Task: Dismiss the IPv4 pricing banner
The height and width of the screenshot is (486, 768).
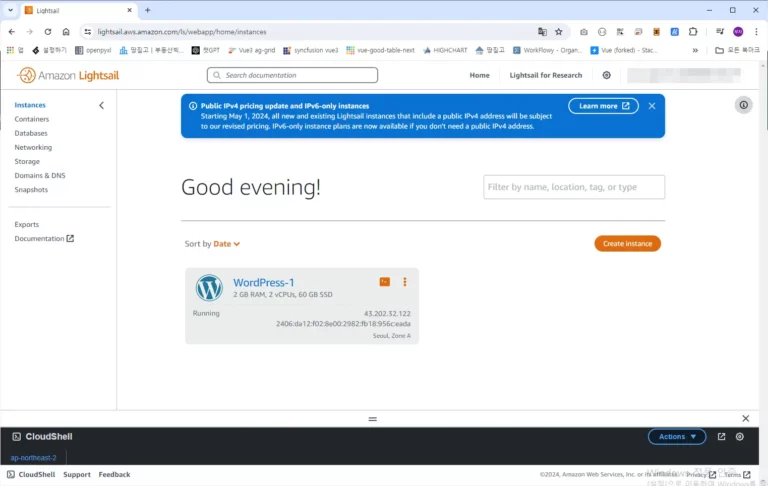Action: click(652, 106)
